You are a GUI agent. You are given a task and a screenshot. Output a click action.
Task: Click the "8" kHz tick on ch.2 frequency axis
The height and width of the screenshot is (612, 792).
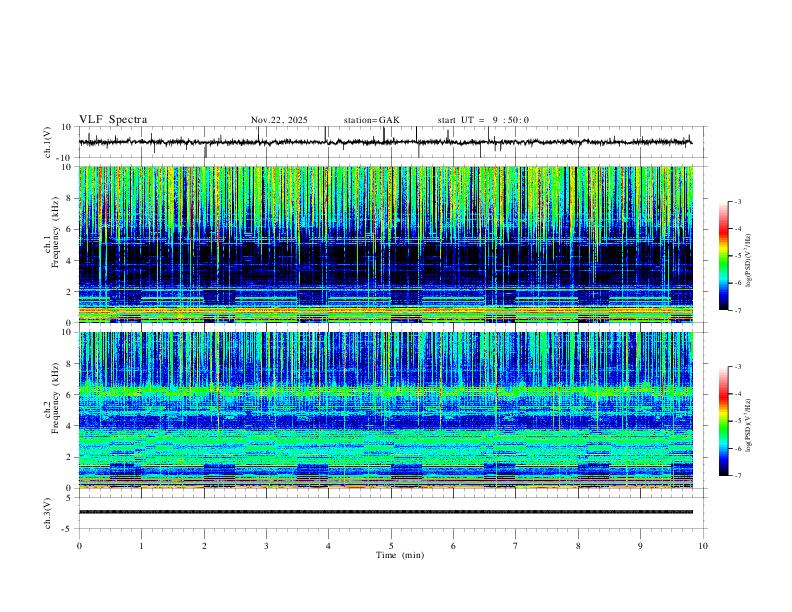(x=70, y=364)
